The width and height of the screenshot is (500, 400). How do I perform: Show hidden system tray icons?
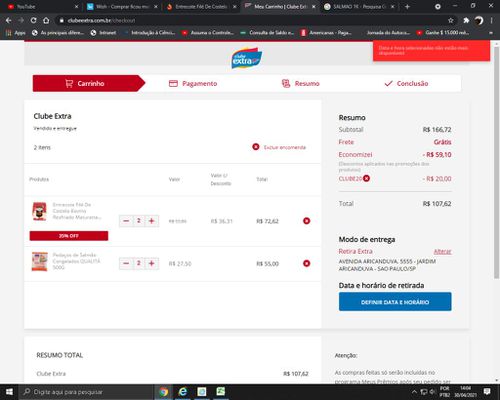(414, 392)
